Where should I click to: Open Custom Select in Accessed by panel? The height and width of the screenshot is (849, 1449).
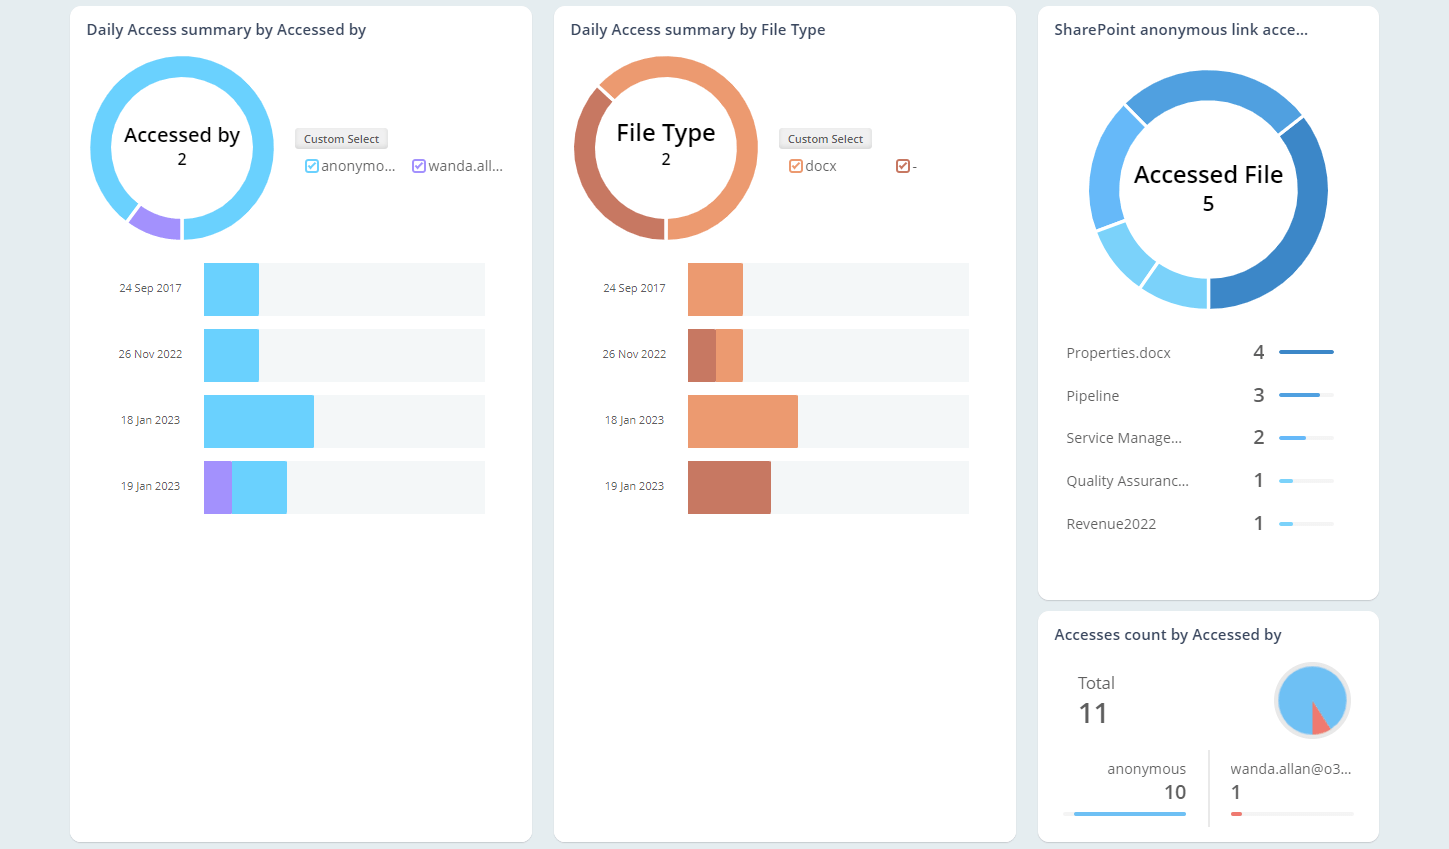tap(341, 139)
